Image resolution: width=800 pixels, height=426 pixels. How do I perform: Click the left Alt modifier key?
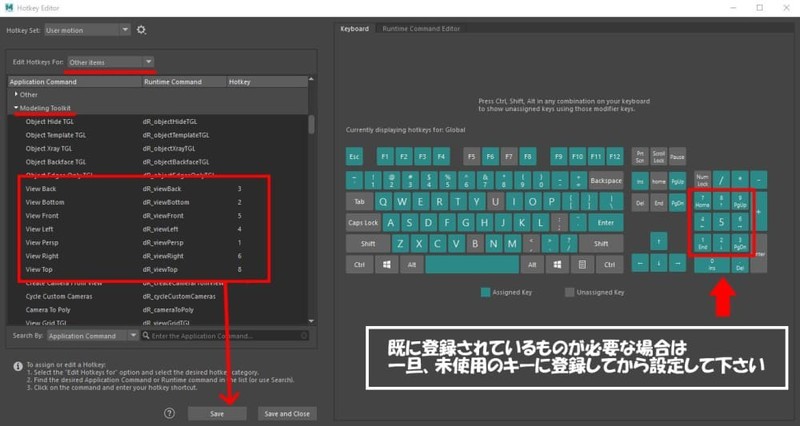point(412,265)
